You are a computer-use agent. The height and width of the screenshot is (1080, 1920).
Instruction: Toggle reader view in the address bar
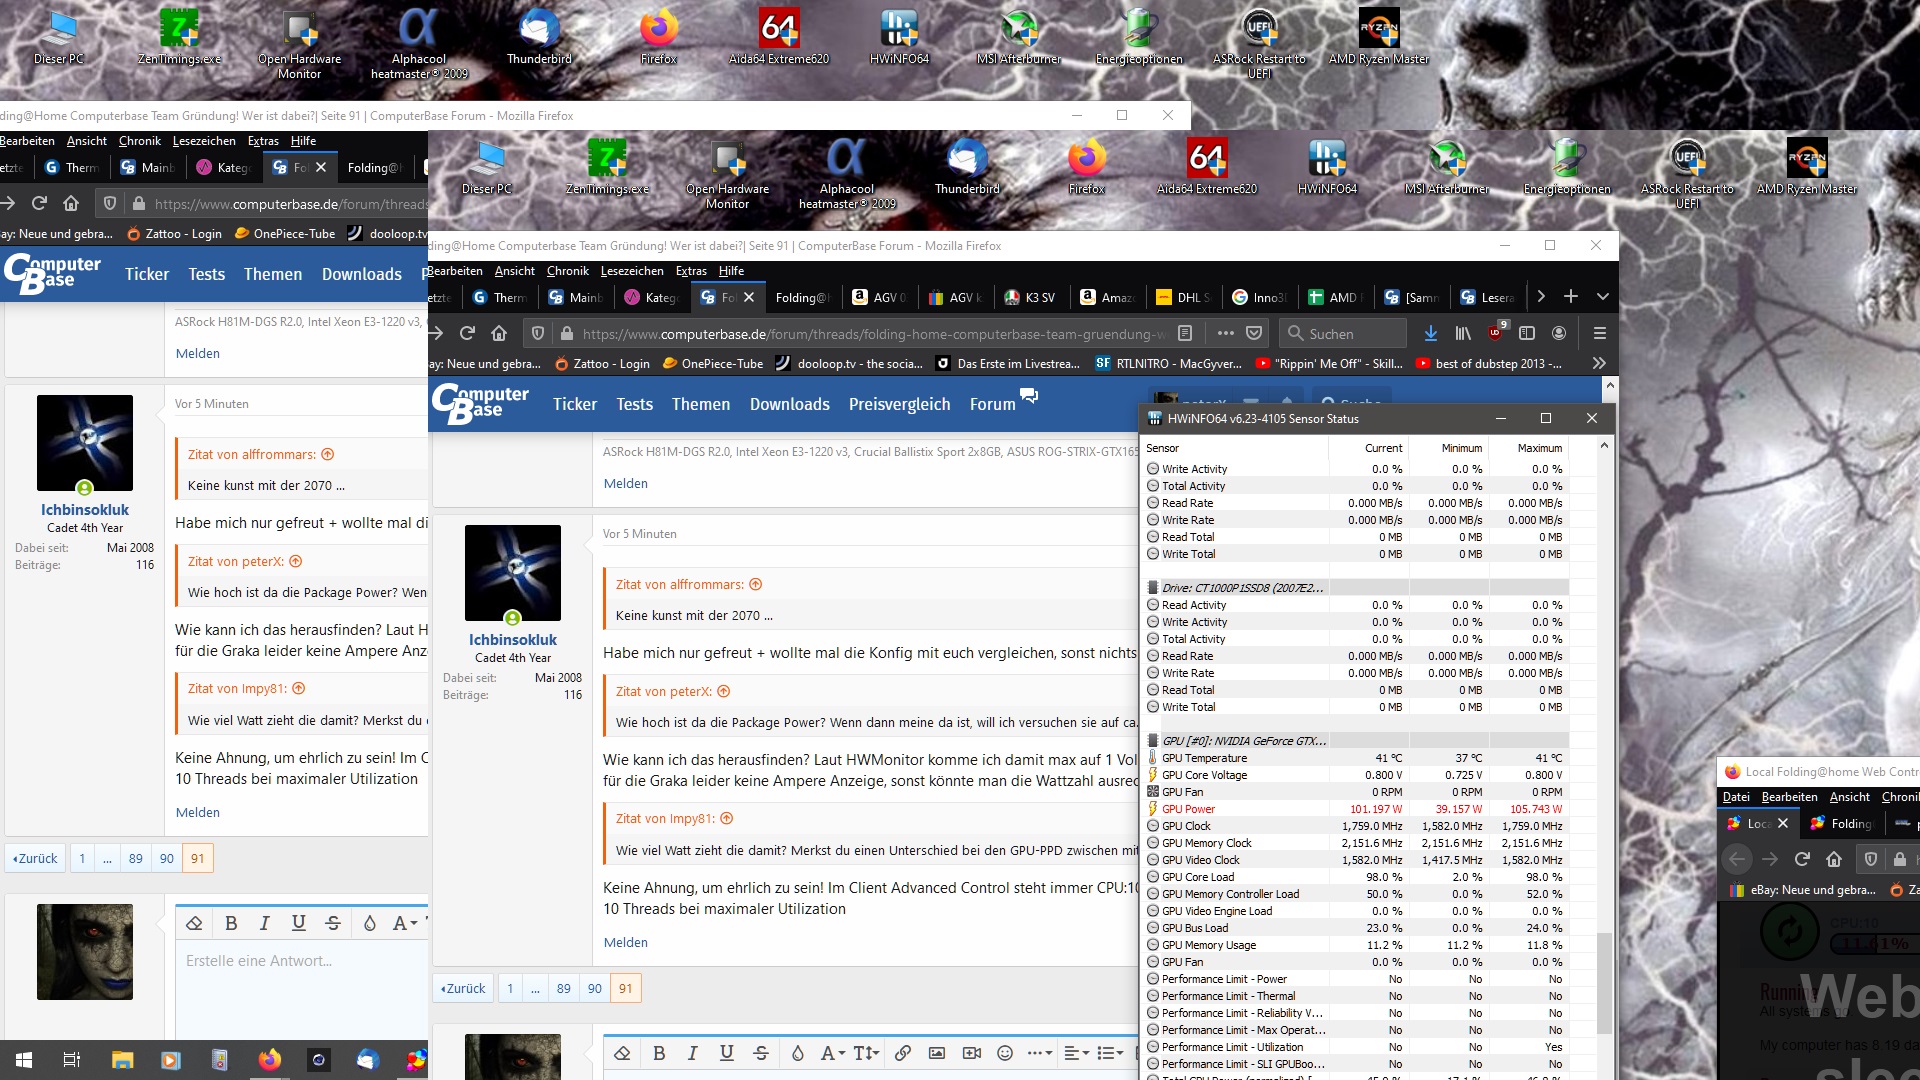click(1185, 333)
